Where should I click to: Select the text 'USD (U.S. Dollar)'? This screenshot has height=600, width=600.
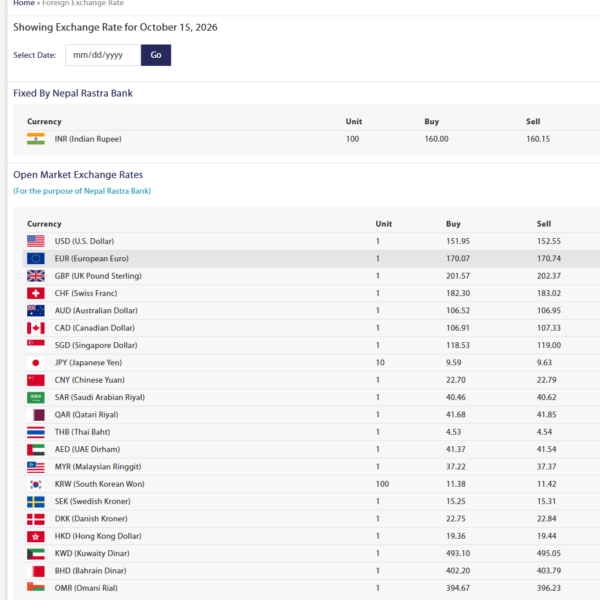[x=84, y=241]
